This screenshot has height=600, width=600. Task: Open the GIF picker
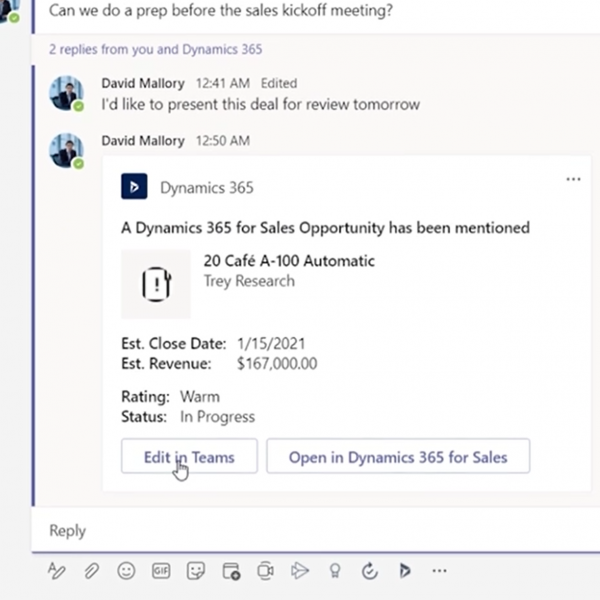pos(161,571)
